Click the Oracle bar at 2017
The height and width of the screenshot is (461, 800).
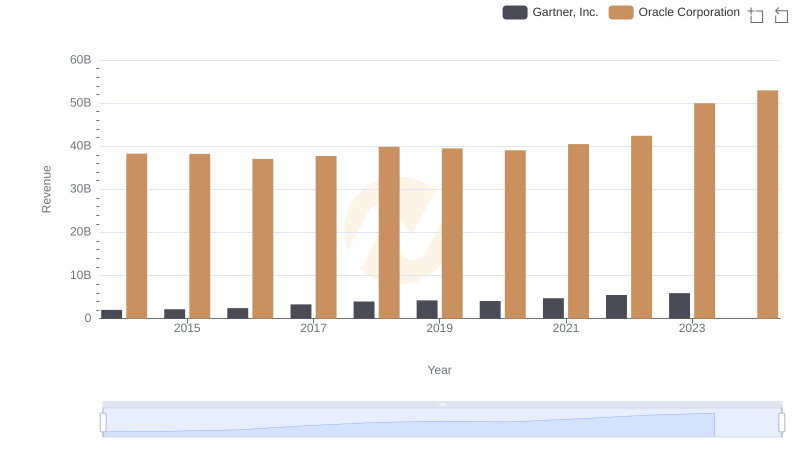[x=326, y=237]
